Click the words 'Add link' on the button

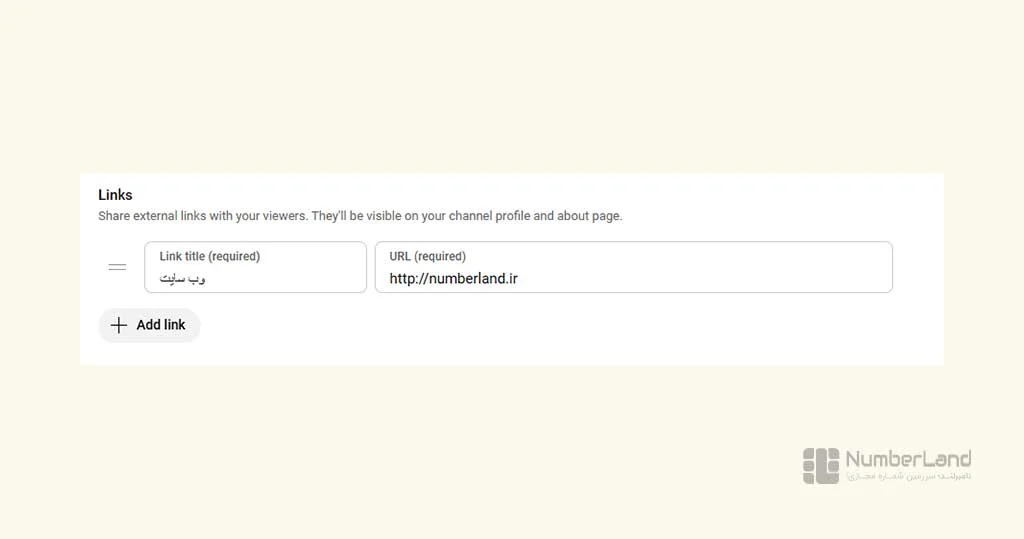pyautogui.click(x=161, y=325)
